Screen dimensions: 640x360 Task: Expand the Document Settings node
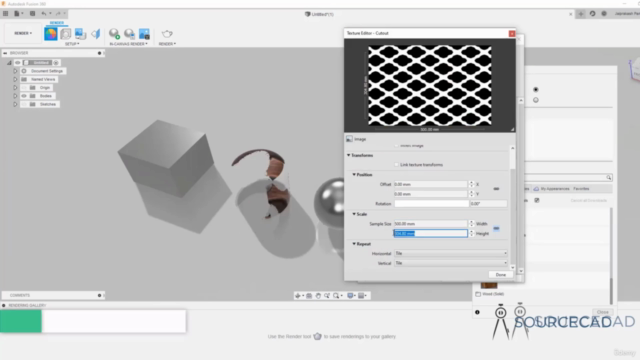pos(15,71)
